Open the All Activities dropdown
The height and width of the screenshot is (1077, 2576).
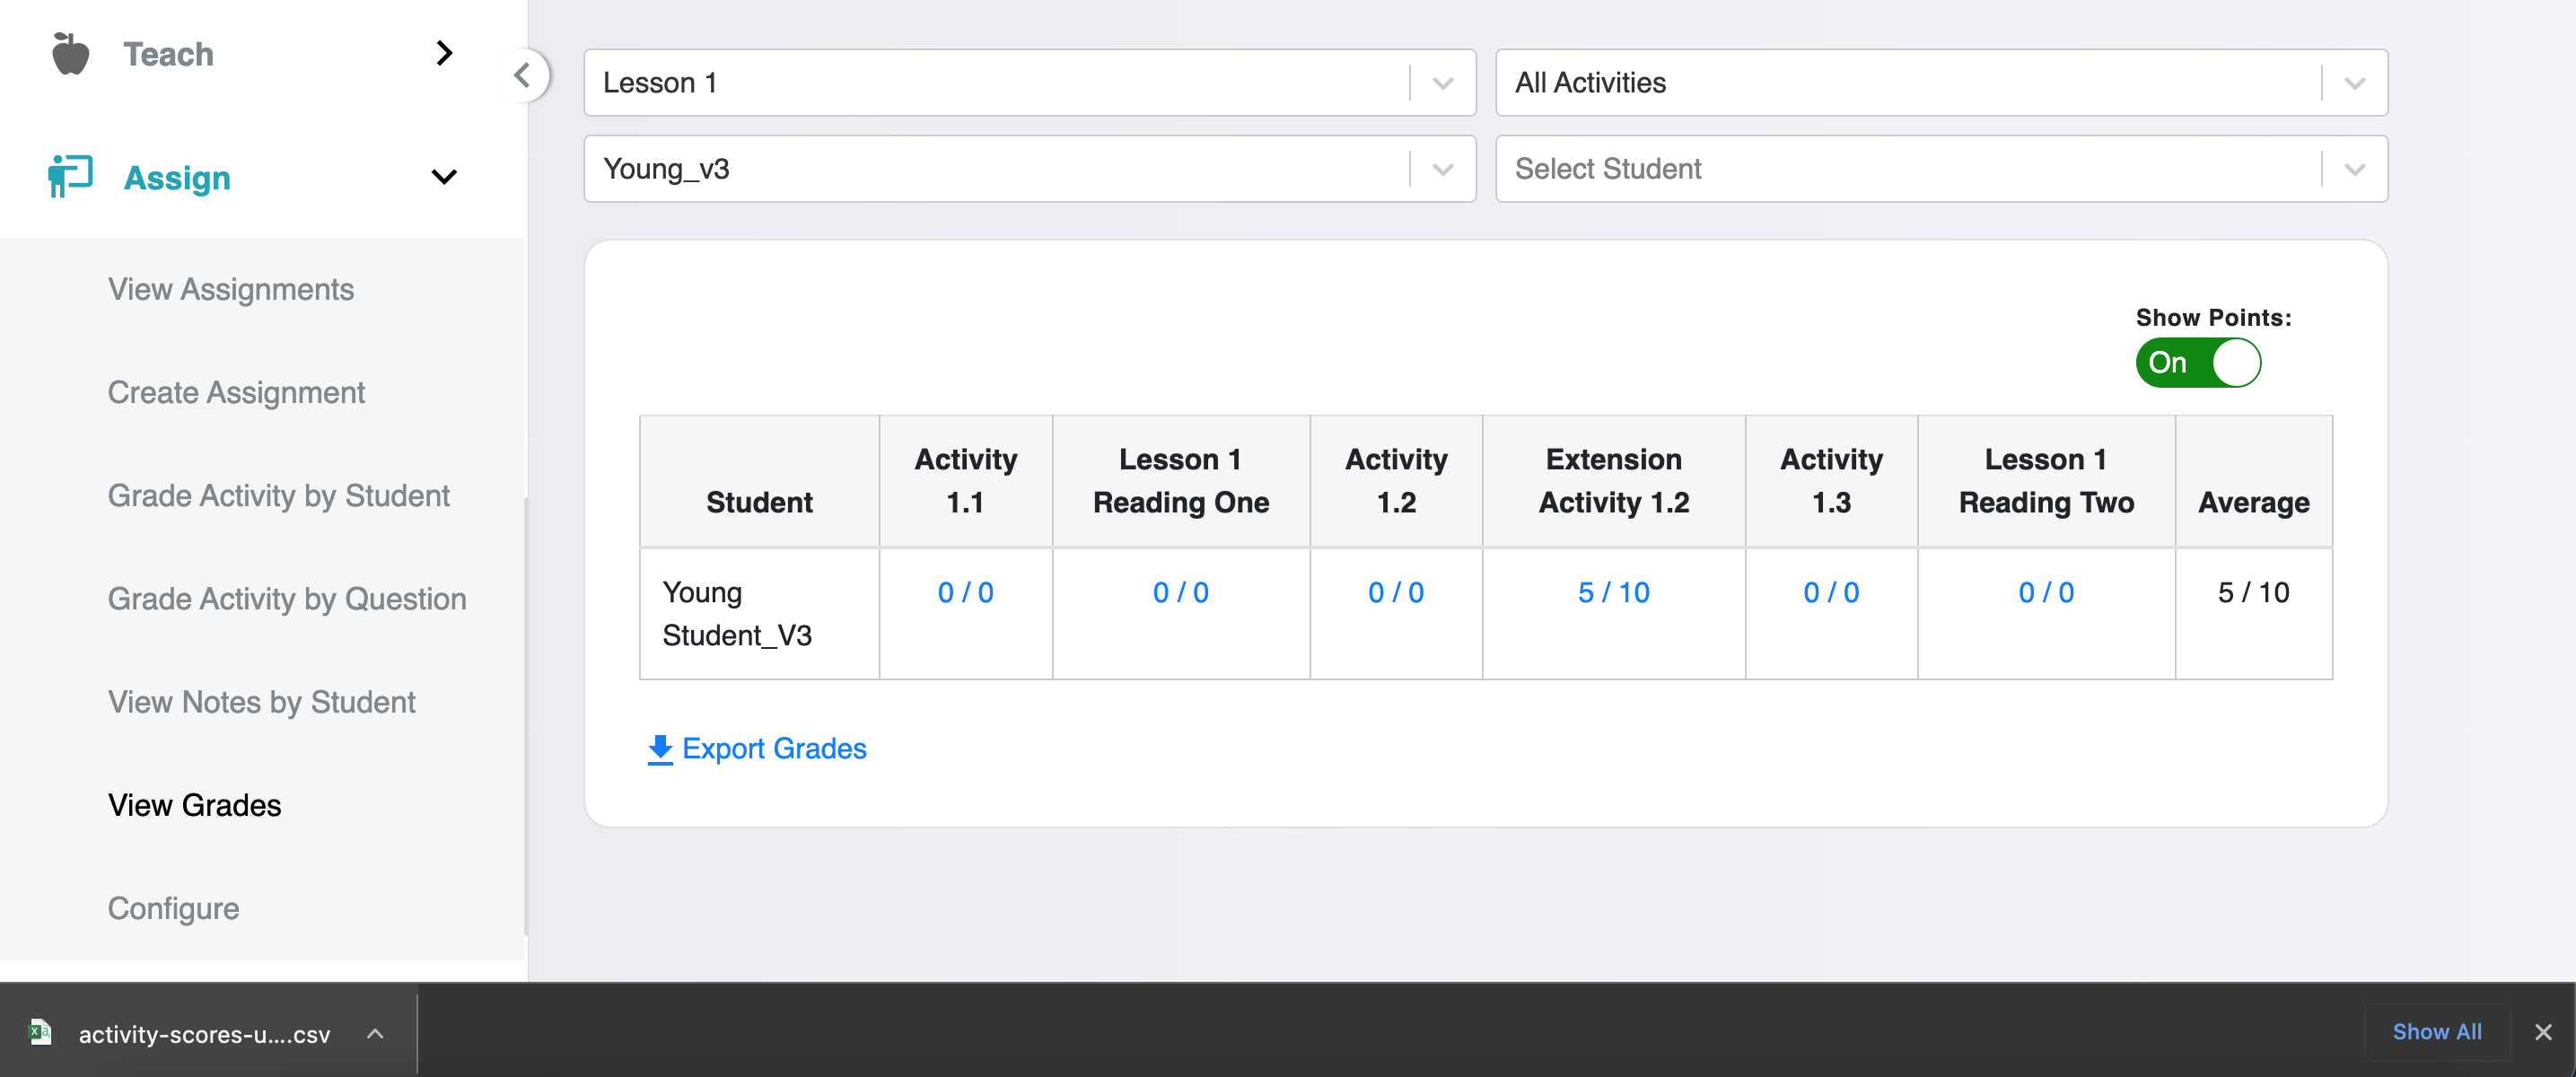1941,82
